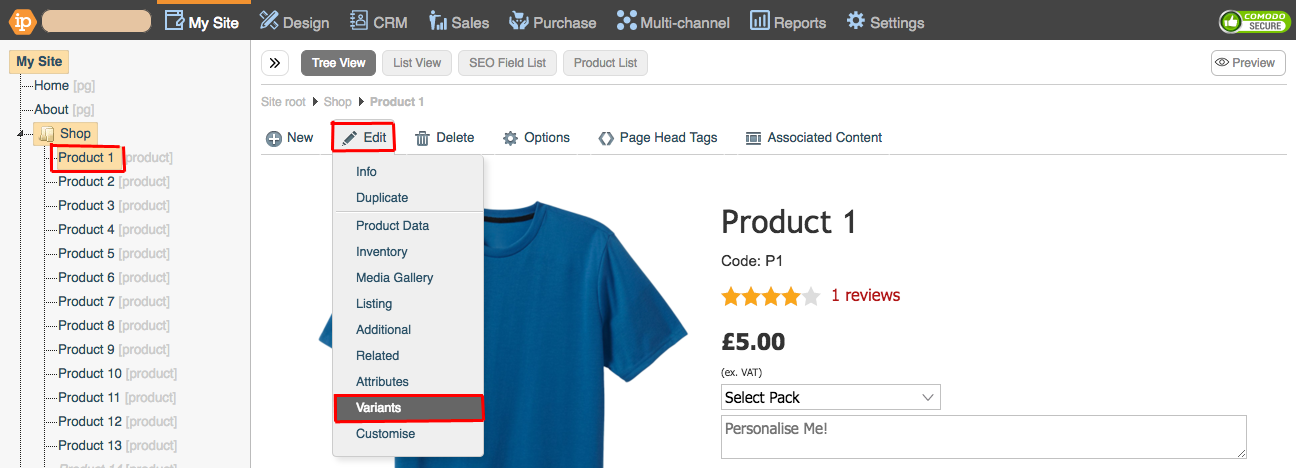Click the New plus icon
The width and height of the screenshot is (1296, 468).
tap(274, 138)
